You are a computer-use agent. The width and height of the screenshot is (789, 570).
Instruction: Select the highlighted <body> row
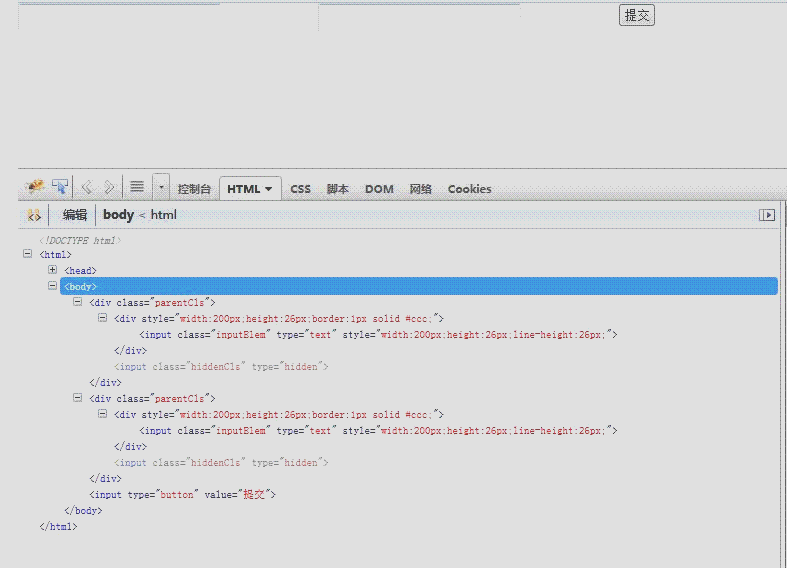coord(419,286)
